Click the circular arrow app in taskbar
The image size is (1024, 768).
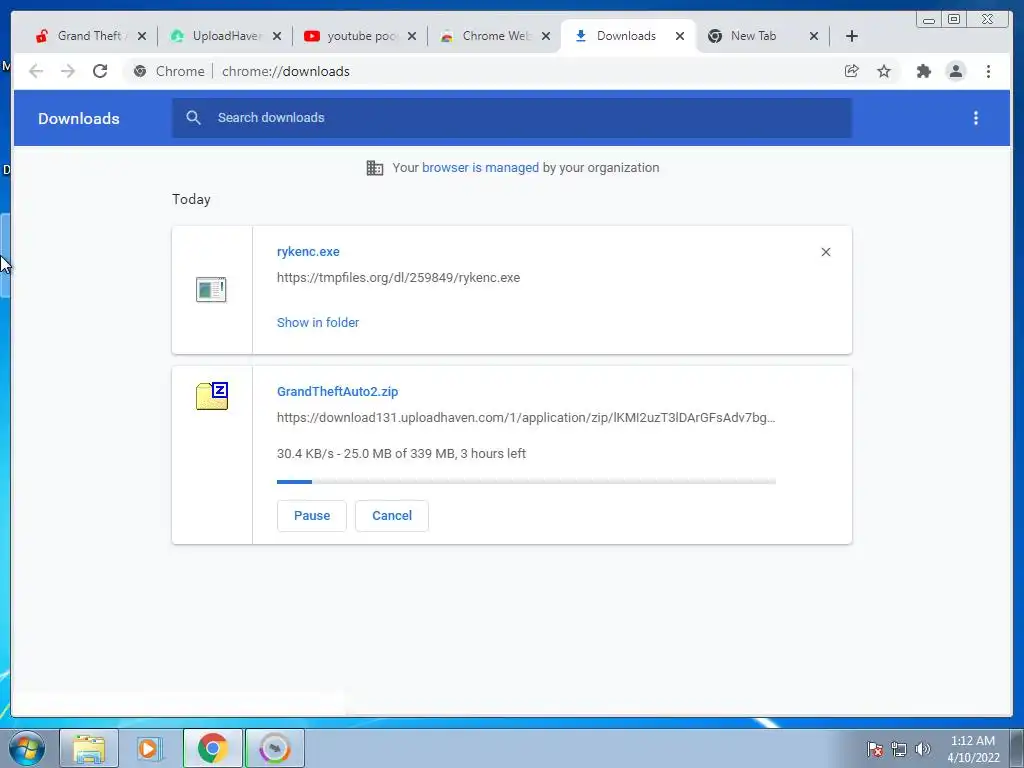point(274,748)
